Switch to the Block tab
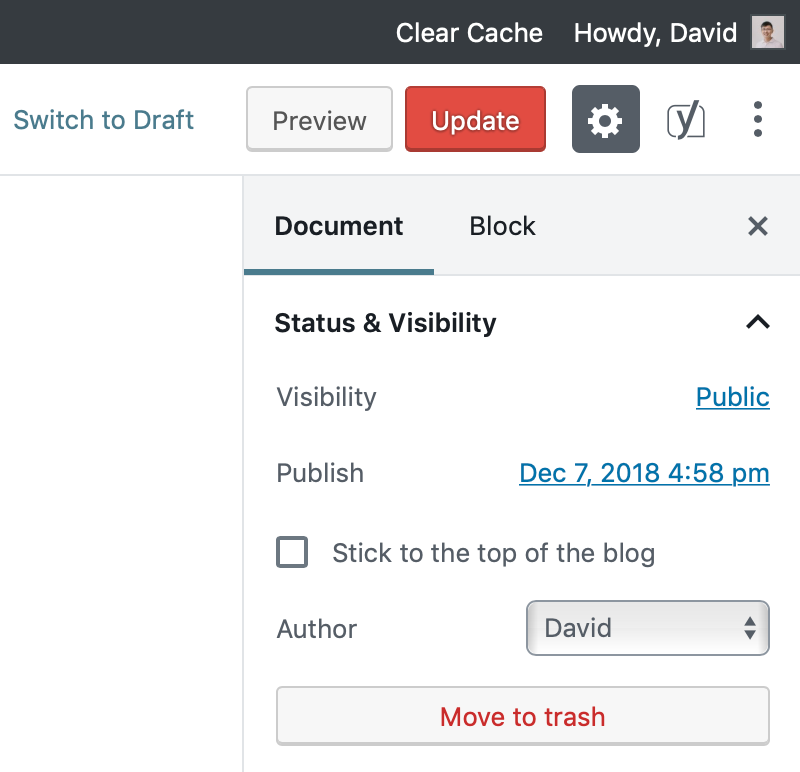The width and height of the screenshot is (800, 772). point(502,226)
